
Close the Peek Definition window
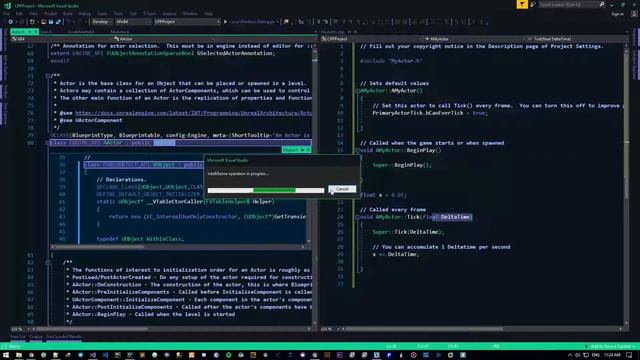[x=308, y=150]
